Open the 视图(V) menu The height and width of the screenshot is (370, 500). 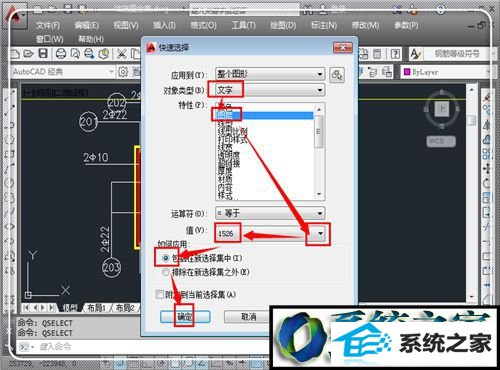click(x=126, y=25)
